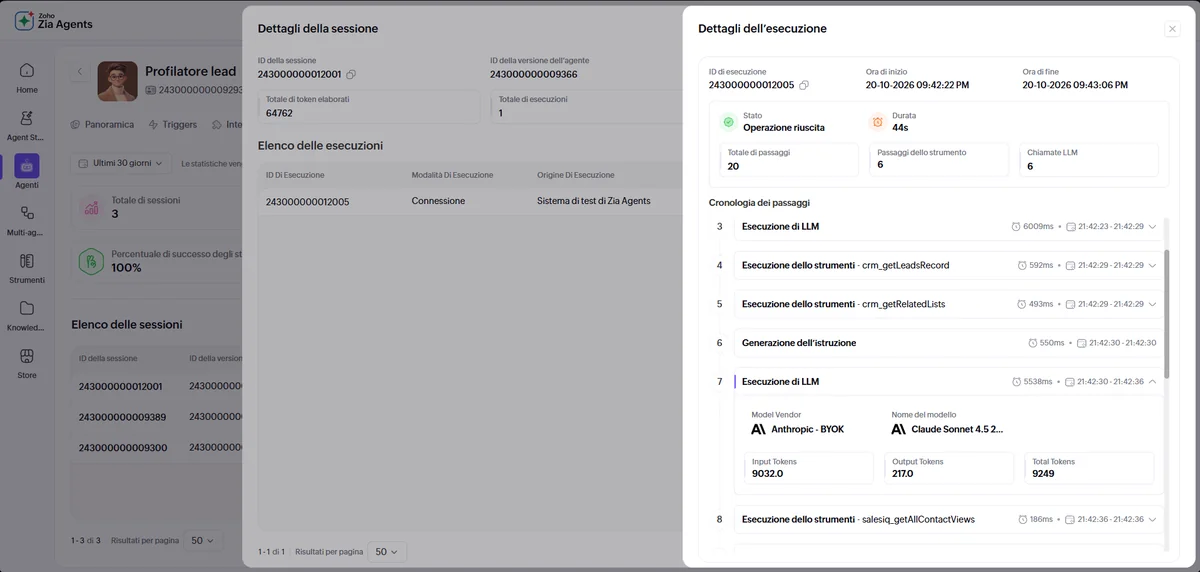
Task: Click the orange Durata alarm clock icon
Action: click(877, 122)
